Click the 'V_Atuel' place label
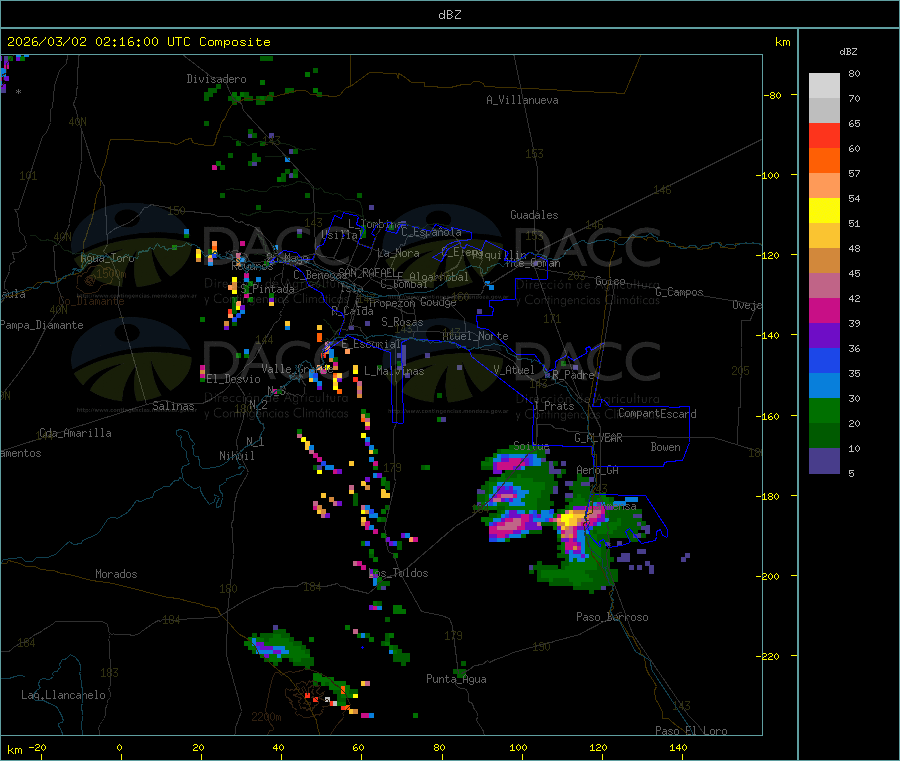The height and width of the screenshot is (761, 900). pos(514,370)
